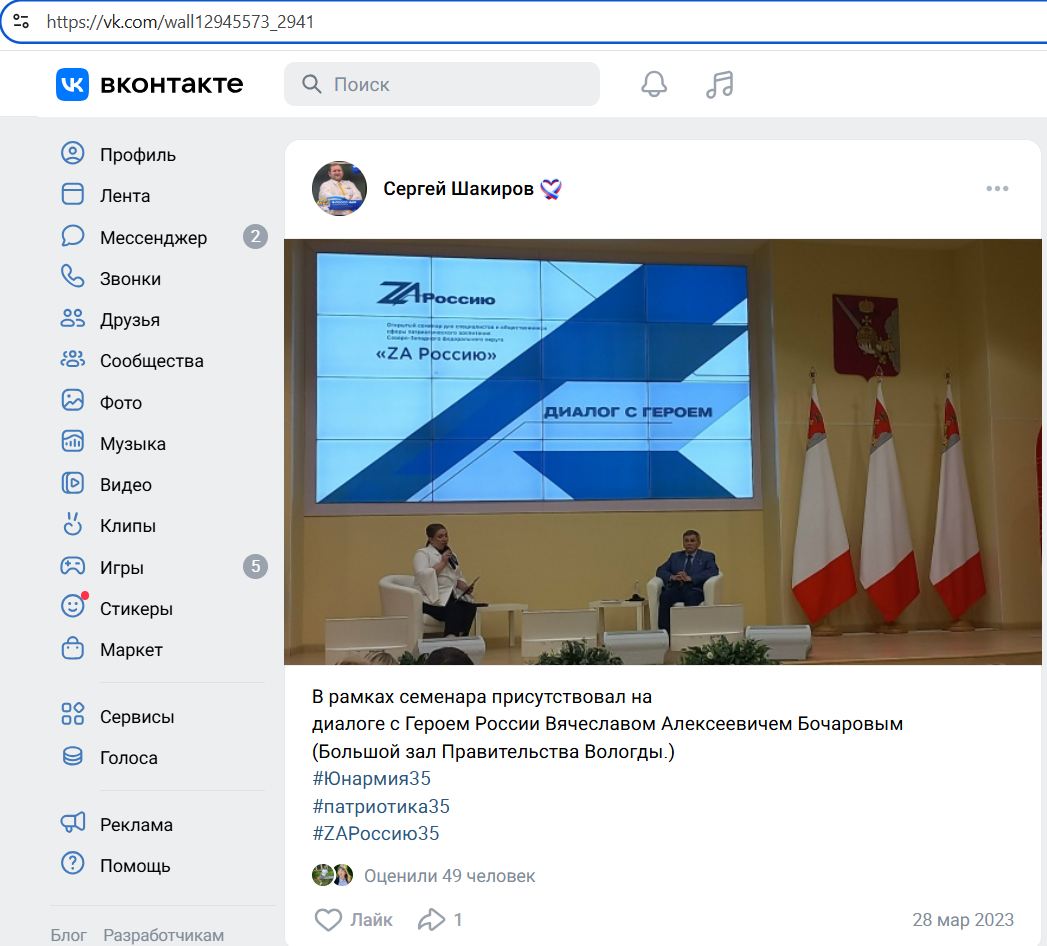Open Сообщества in the sidebar
The image size is (1047, 946).
tap(152, 361)
